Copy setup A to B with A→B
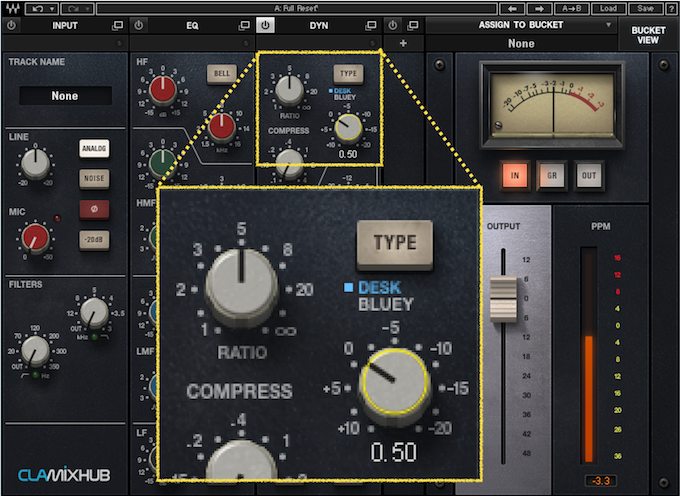Viewport: 680px width, 496px height. [572, 9]
